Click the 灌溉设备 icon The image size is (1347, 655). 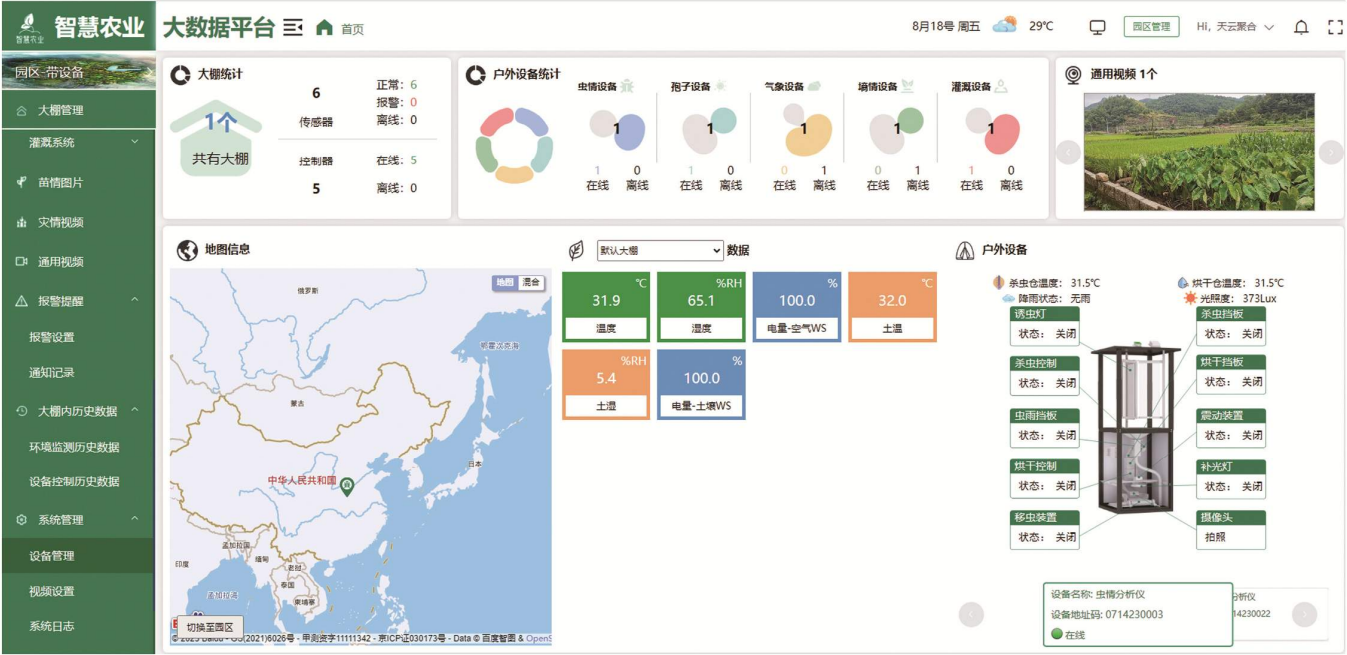1000,87
